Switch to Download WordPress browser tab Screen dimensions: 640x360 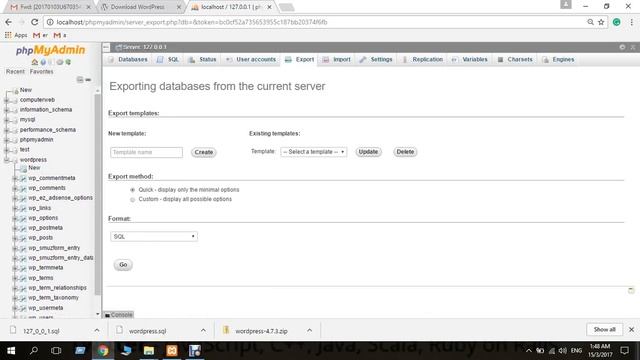pos(141,7)
